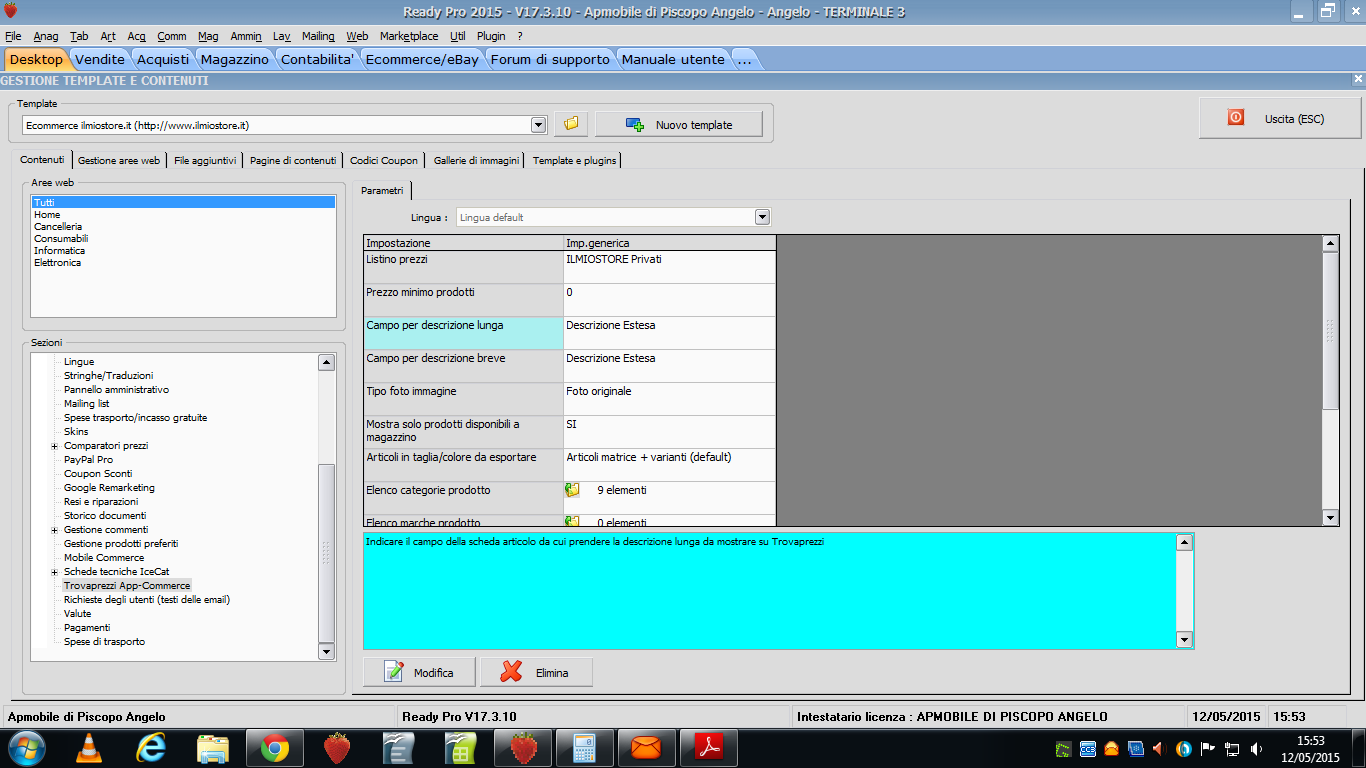Click Modifica button
The width and height of the screenshot is (1366, 768).
420,672
